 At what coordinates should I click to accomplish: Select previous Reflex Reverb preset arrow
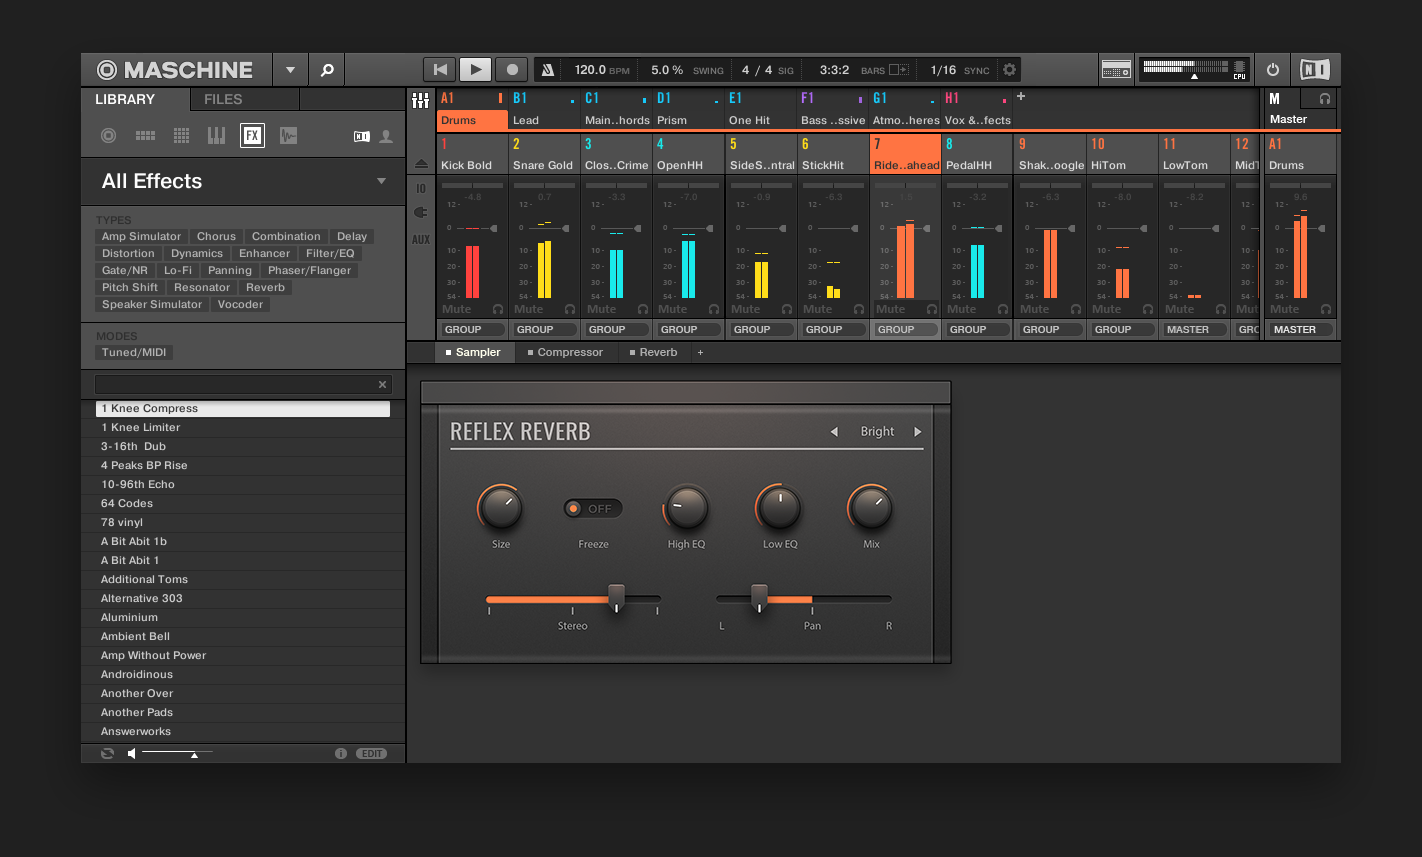pyautogui.click(x=834, y=432)
